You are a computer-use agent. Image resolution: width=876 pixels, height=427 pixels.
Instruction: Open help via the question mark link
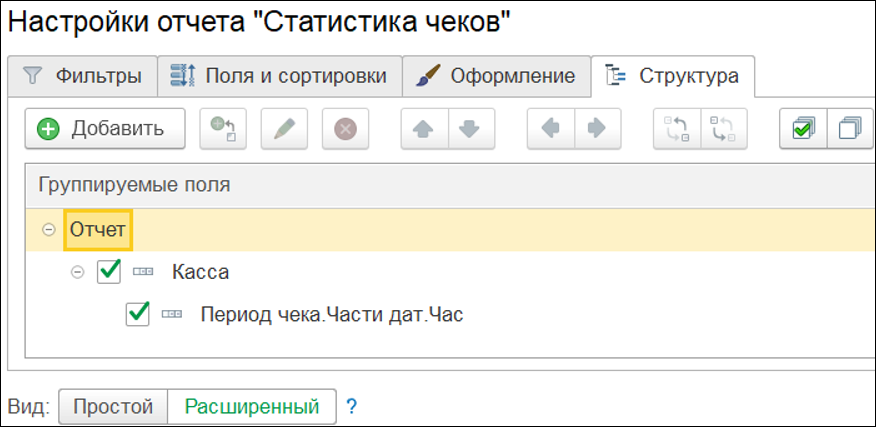(351, 407)
